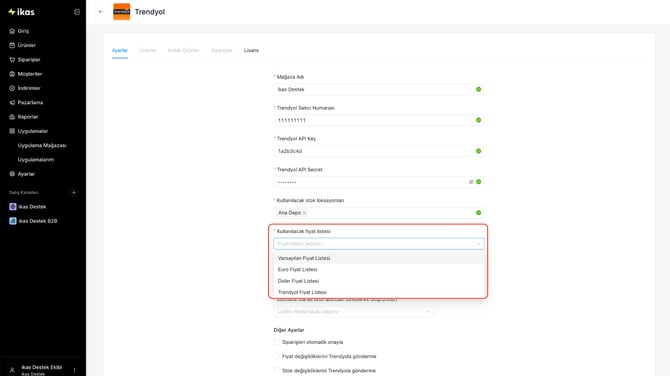The image size is (670, 376).
Task: Go to Uygulama Mağazası link
Action: [x=42, y=146]
